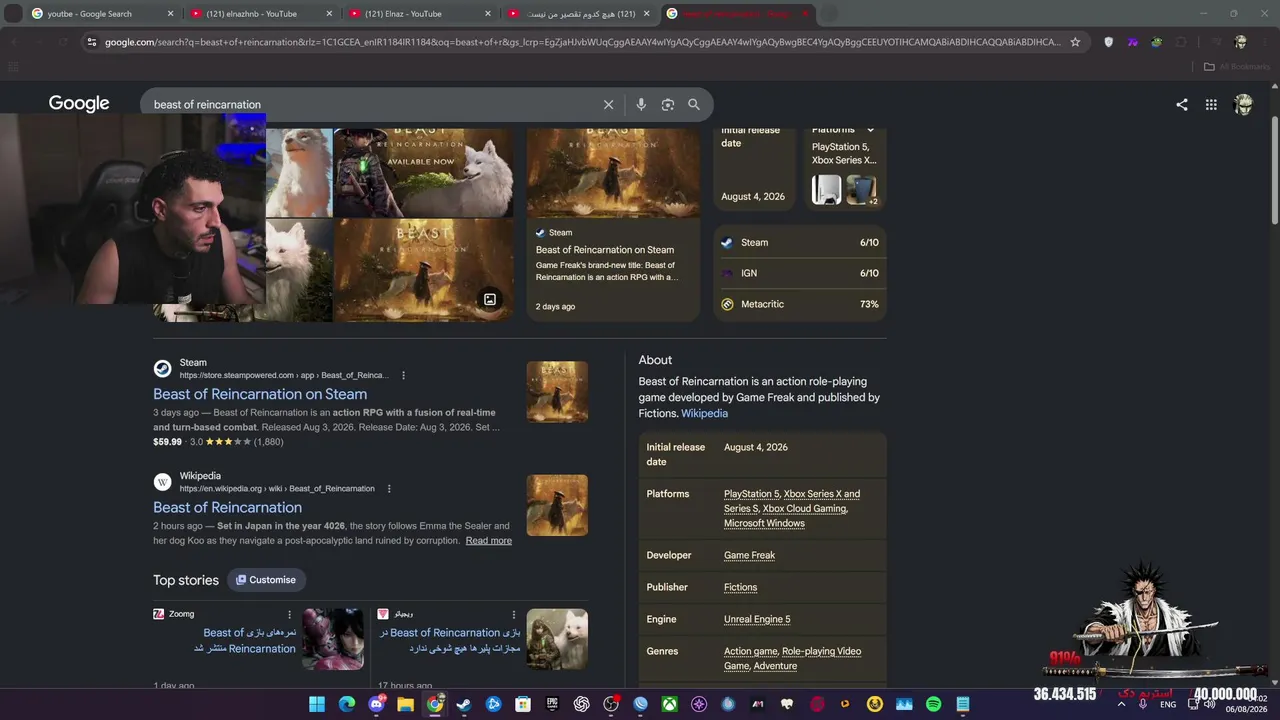
Task: Open the PlayStation 5 platform link
Action: pos(751,494)
